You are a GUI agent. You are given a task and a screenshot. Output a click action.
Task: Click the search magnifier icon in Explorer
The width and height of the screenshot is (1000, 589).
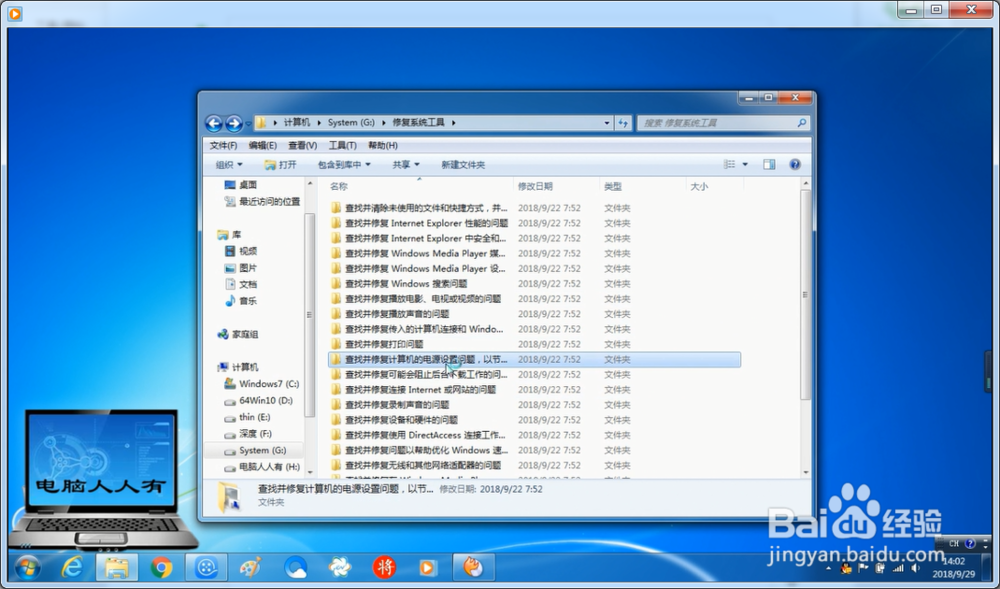802,122
